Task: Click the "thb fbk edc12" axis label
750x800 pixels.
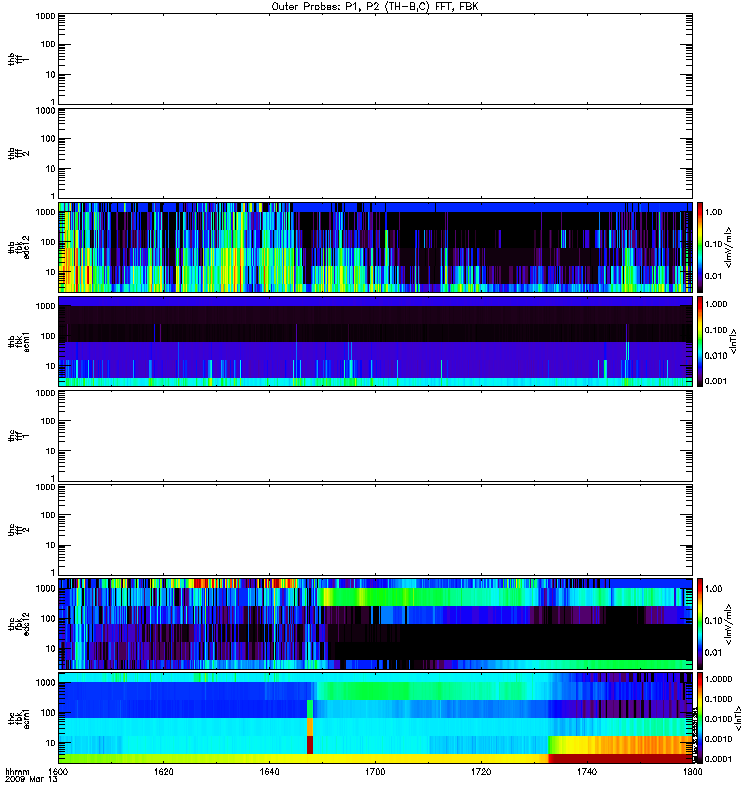Action: pos(18,247)
